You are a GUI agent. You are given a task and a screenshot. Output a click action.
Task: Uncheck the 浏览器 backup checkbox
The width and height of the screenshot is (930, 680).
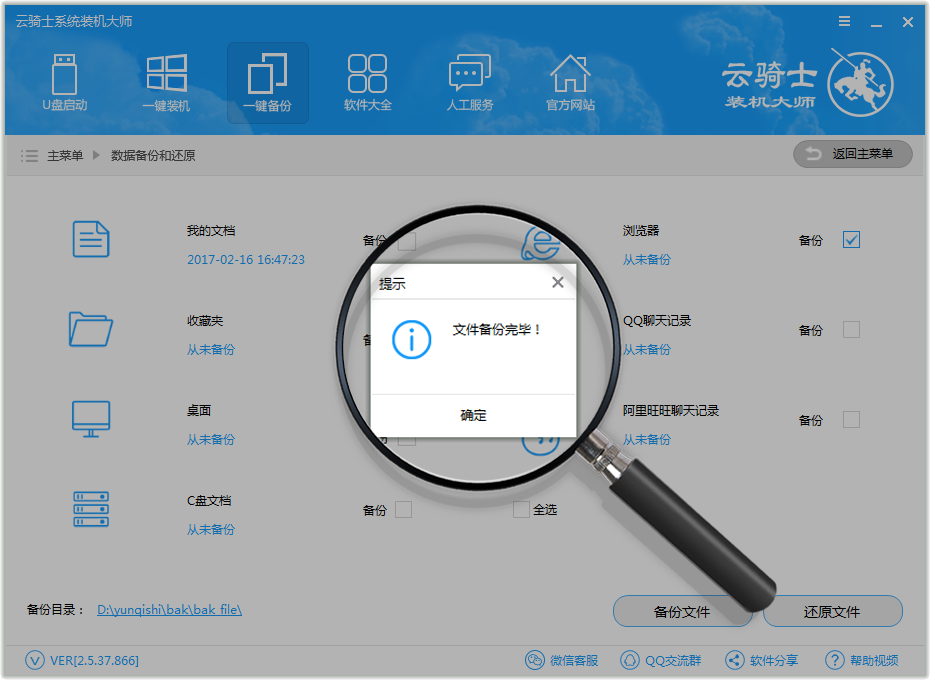click(851, 240)
